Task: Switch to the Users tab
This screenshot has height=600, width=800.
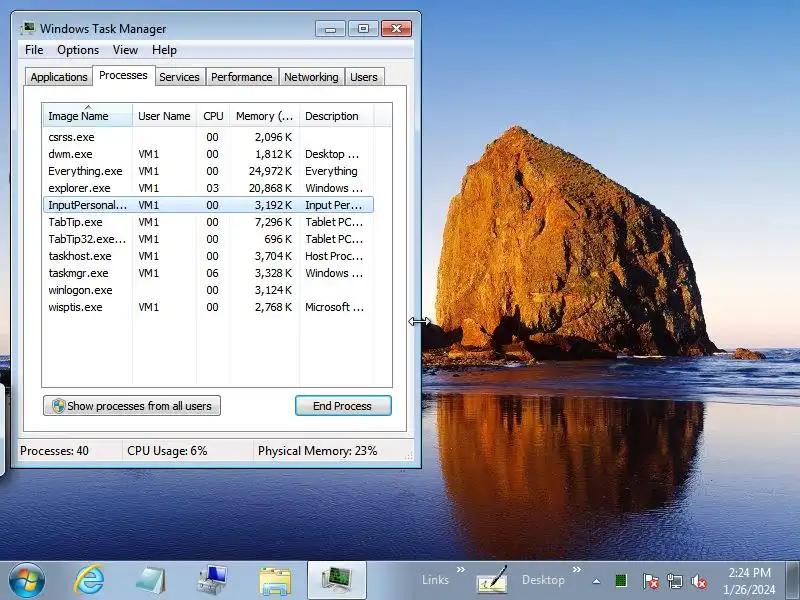Action: pyautogui.click(x=364, y=77)
